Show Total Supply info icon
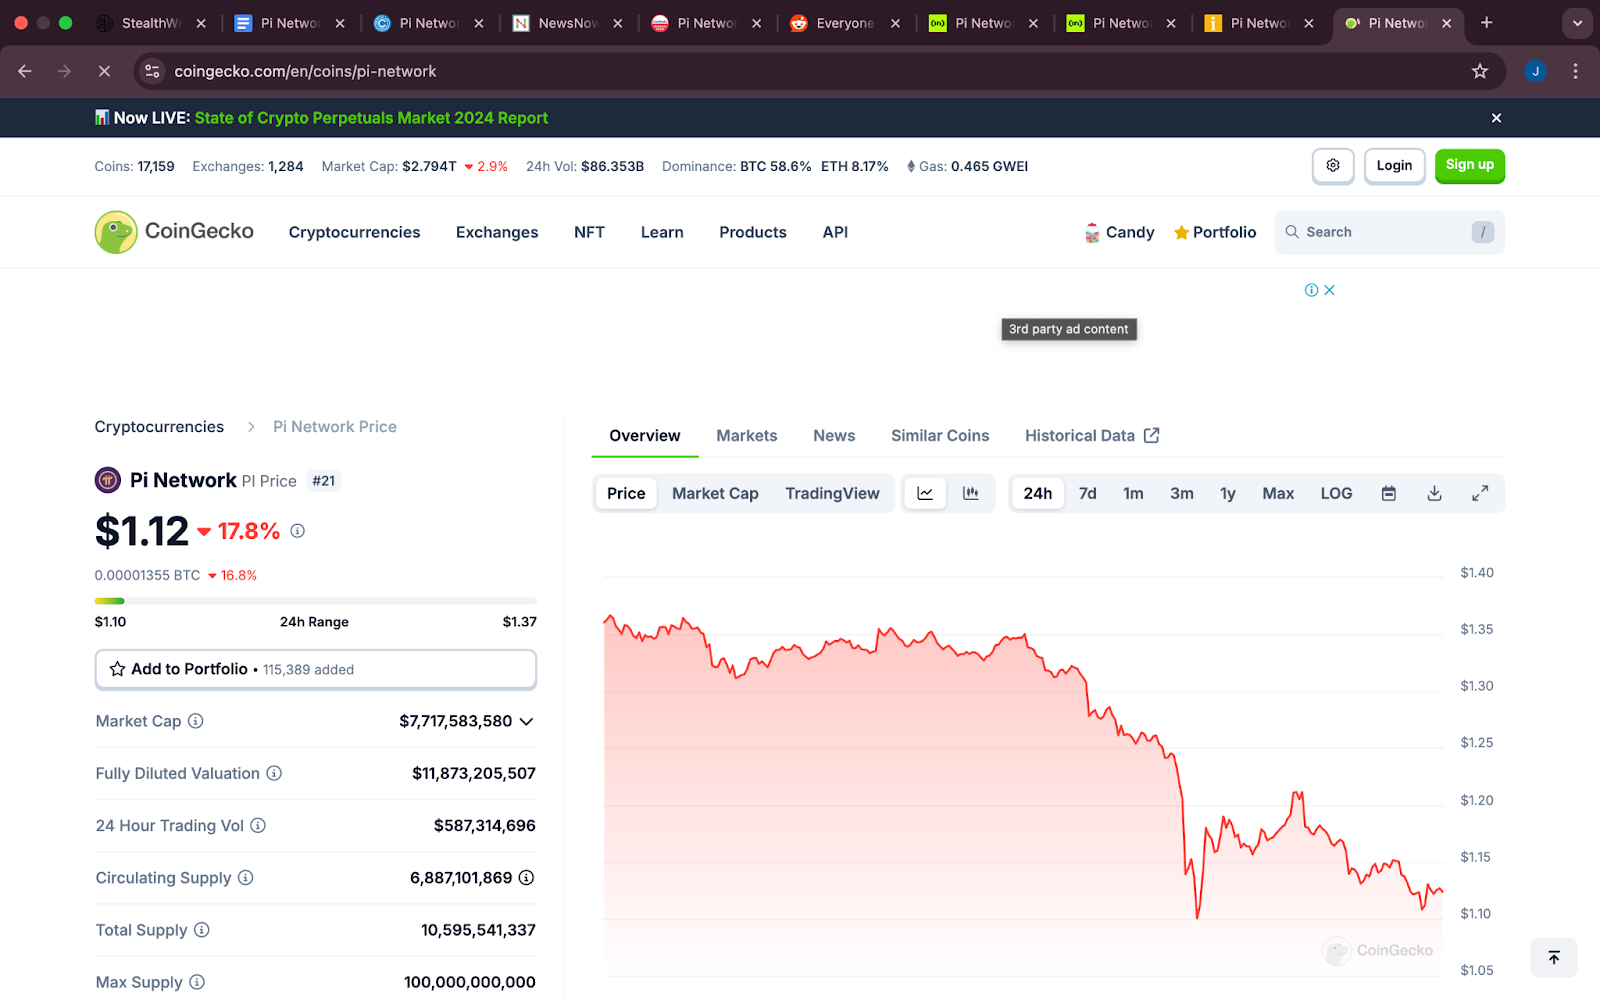This screenshot has height=1000, width=1600. click(x=202, y=930)
